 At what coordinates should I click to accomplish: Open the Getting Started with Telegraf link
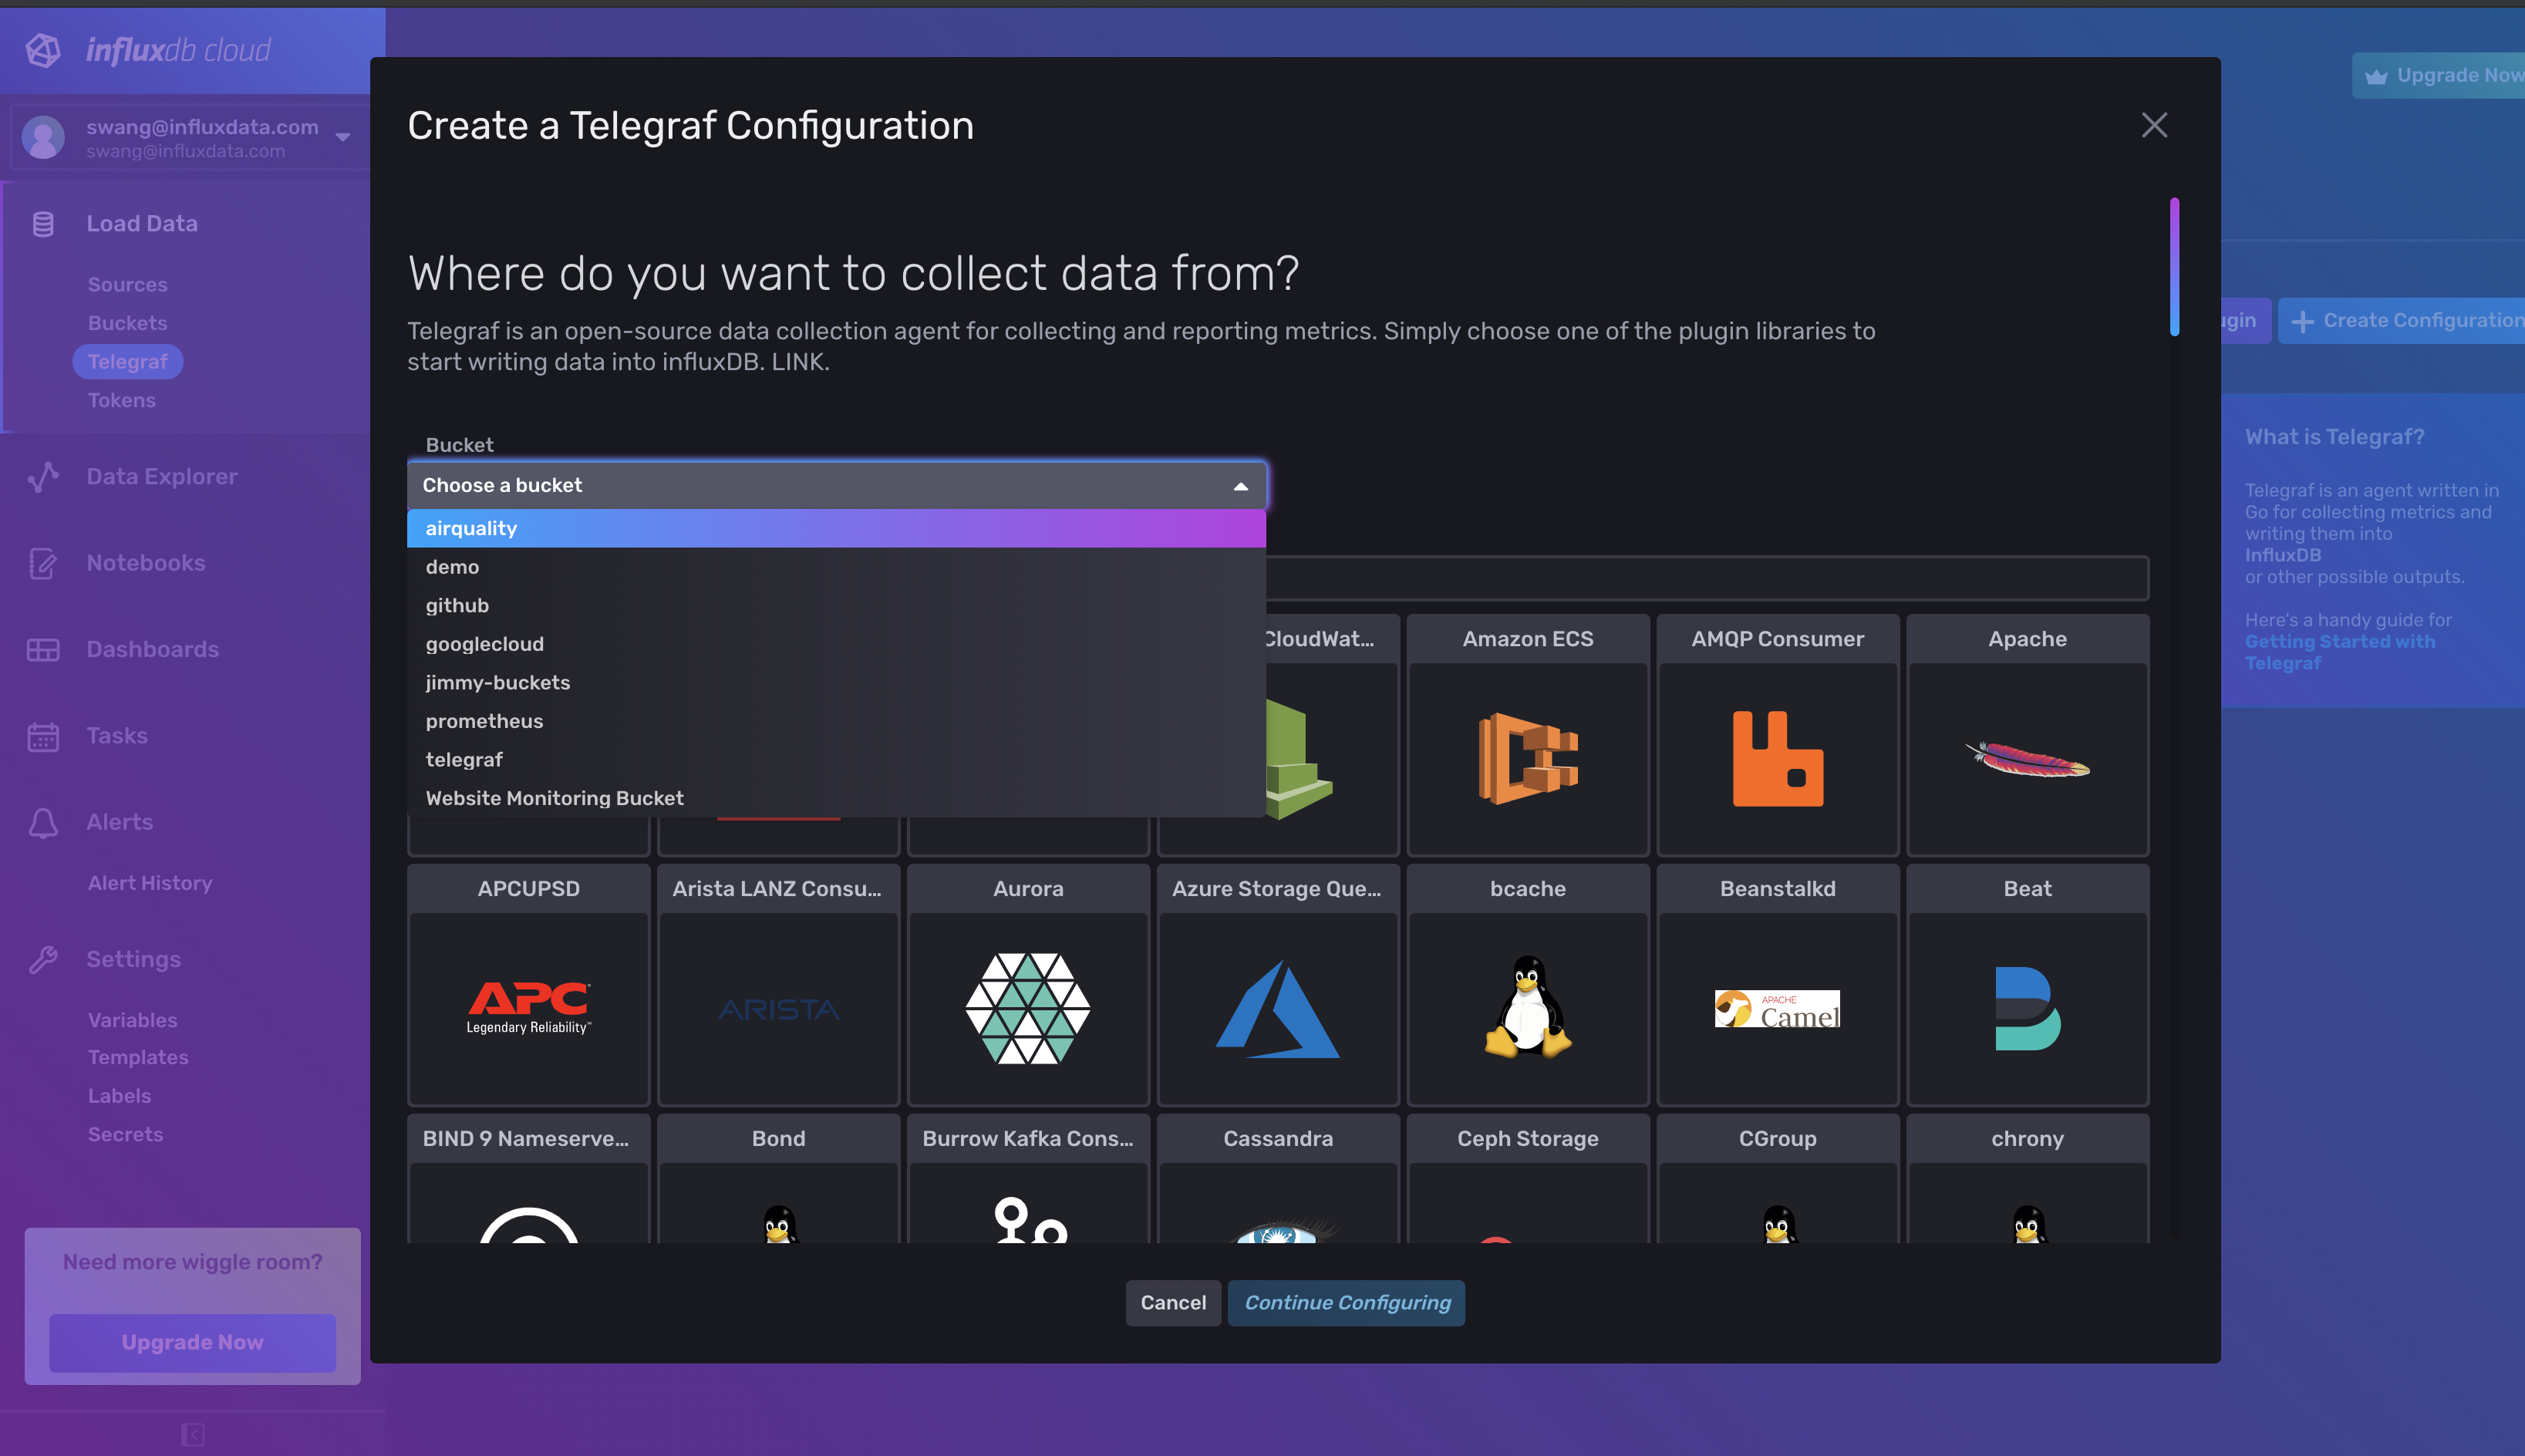click(2340, 652)
